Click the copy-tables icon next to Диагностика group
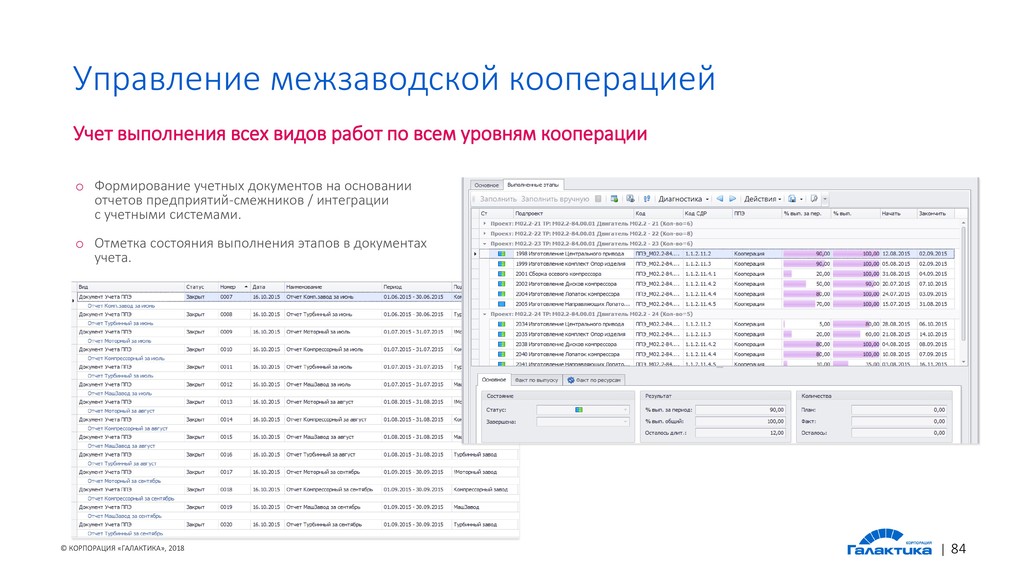This screenshot has width=1024, height=576. click(630, 199)
